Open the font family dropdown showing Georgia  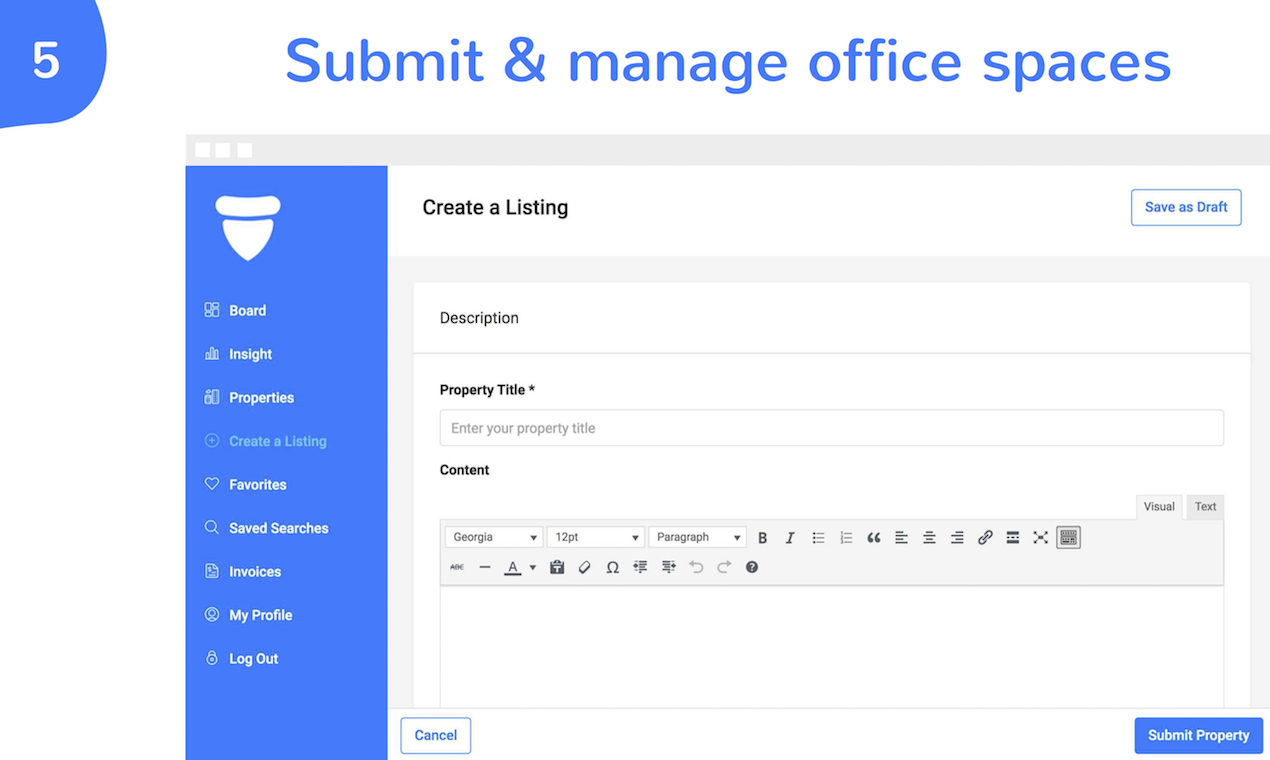493,537
